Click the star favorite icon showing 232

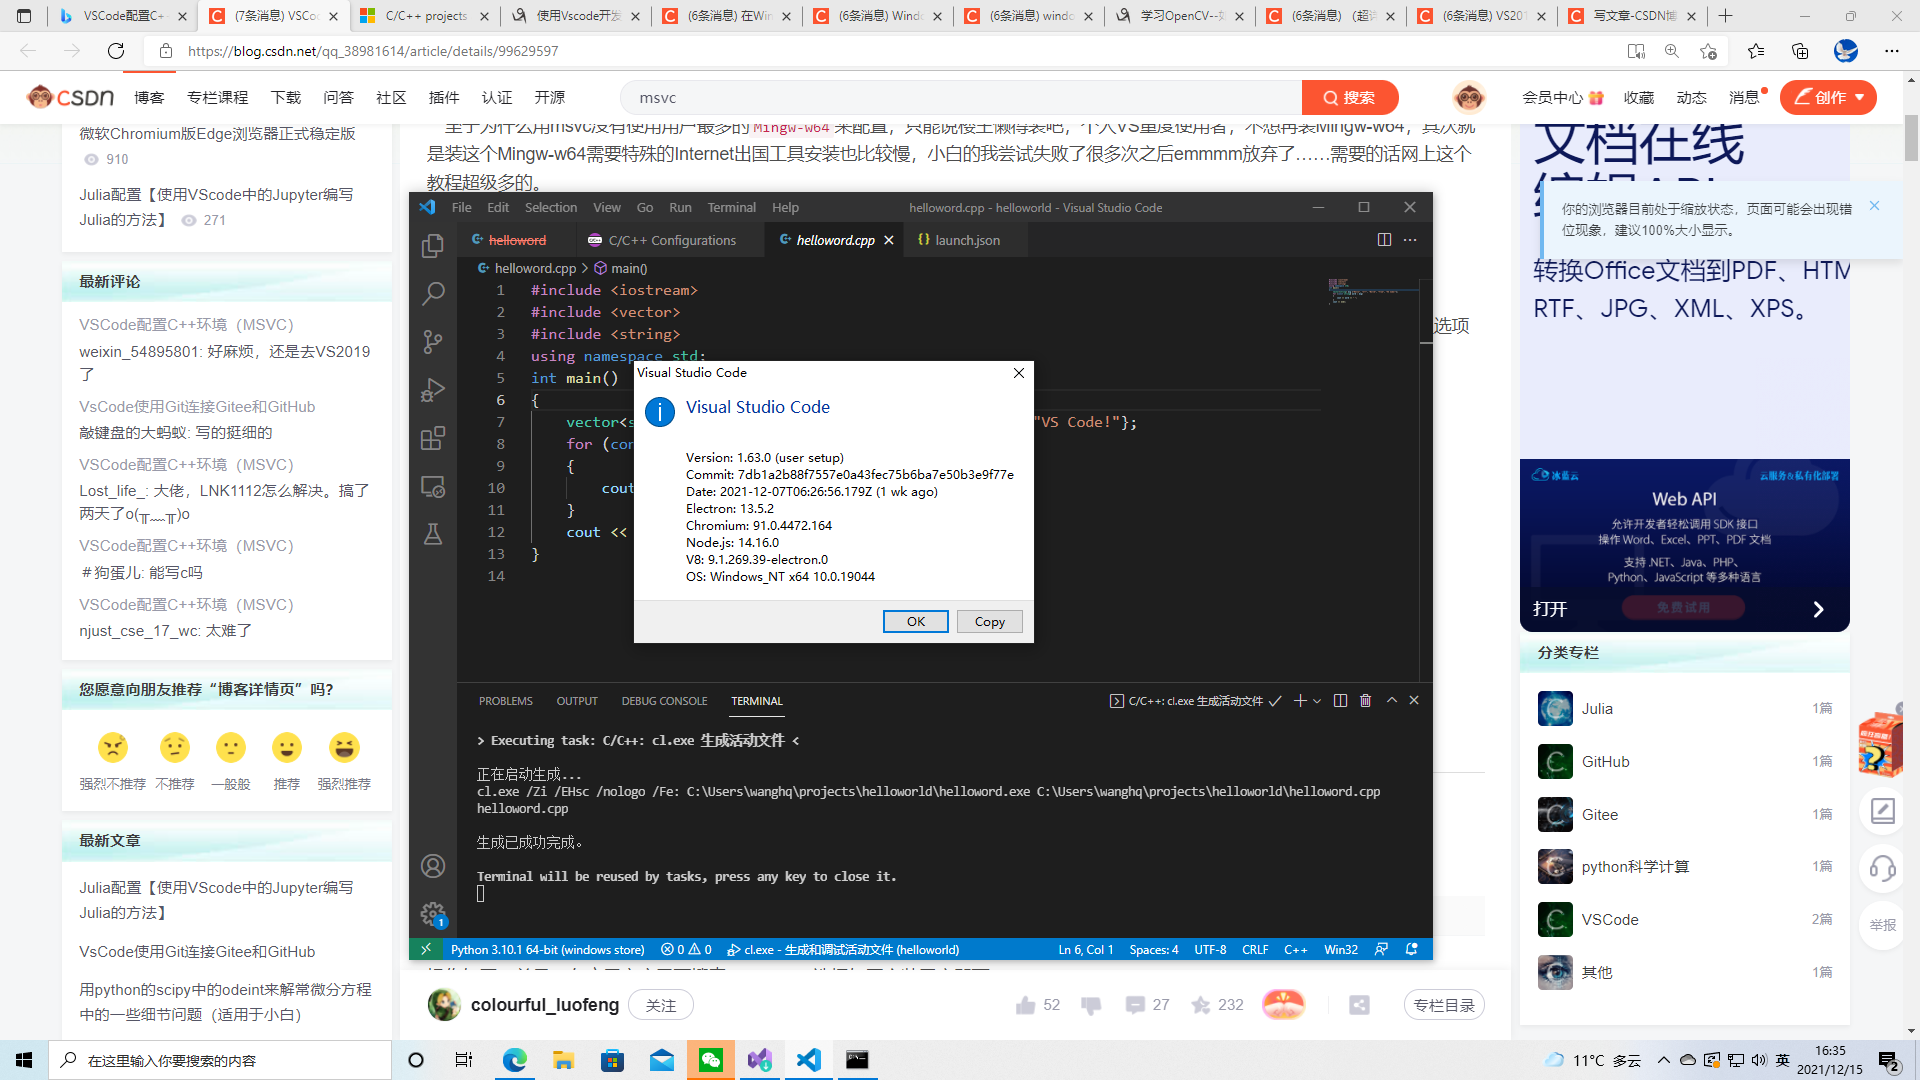tap(1201, 1005)
